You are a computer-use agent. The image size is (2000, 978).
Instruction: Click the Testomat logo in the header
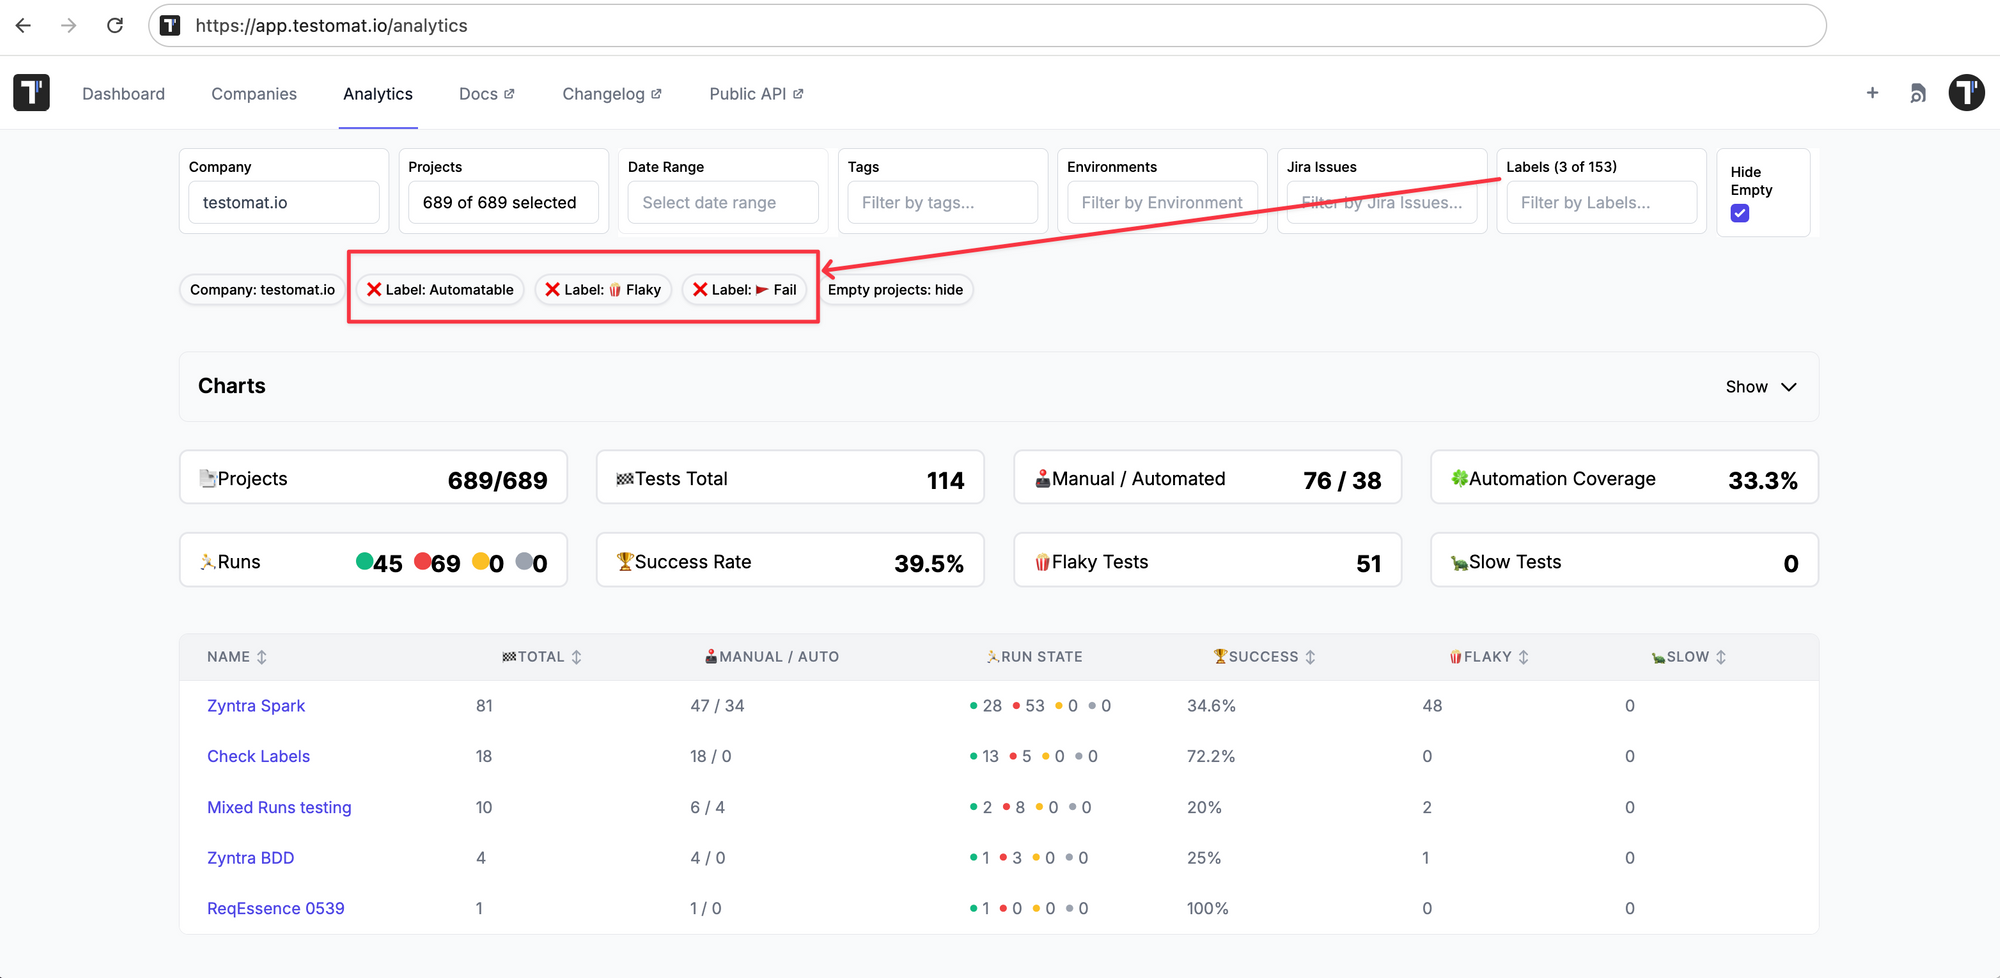point(32,93)
